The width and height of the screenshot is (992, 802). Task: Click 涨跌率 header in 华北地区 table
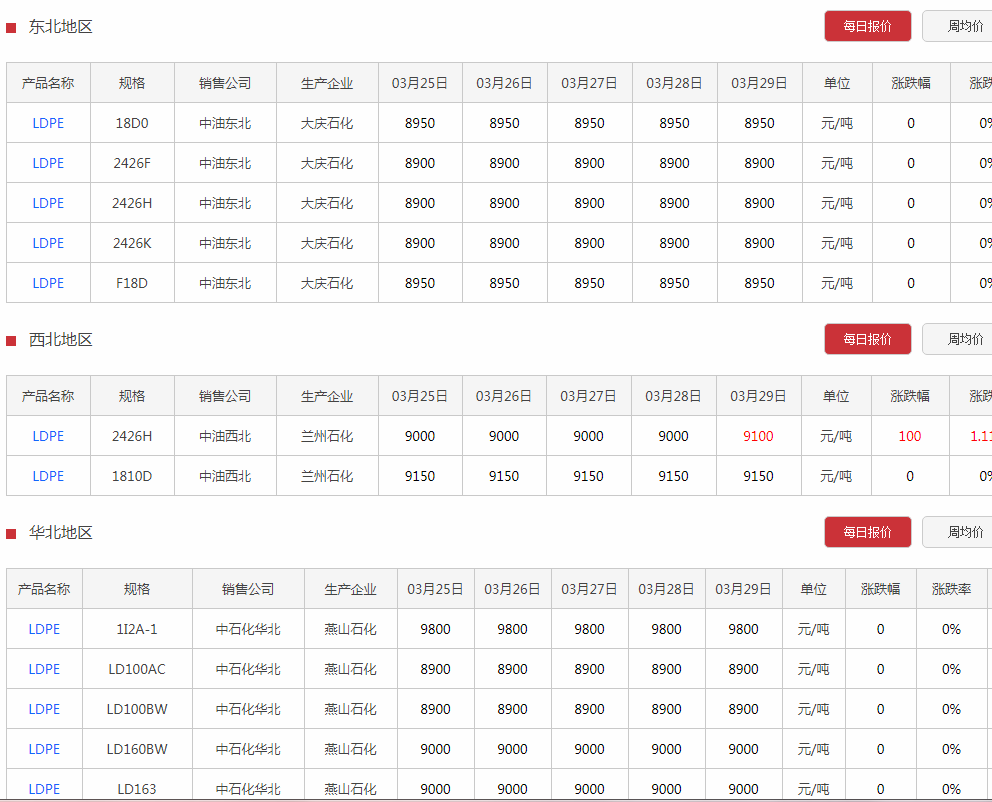tap(952, 589)
